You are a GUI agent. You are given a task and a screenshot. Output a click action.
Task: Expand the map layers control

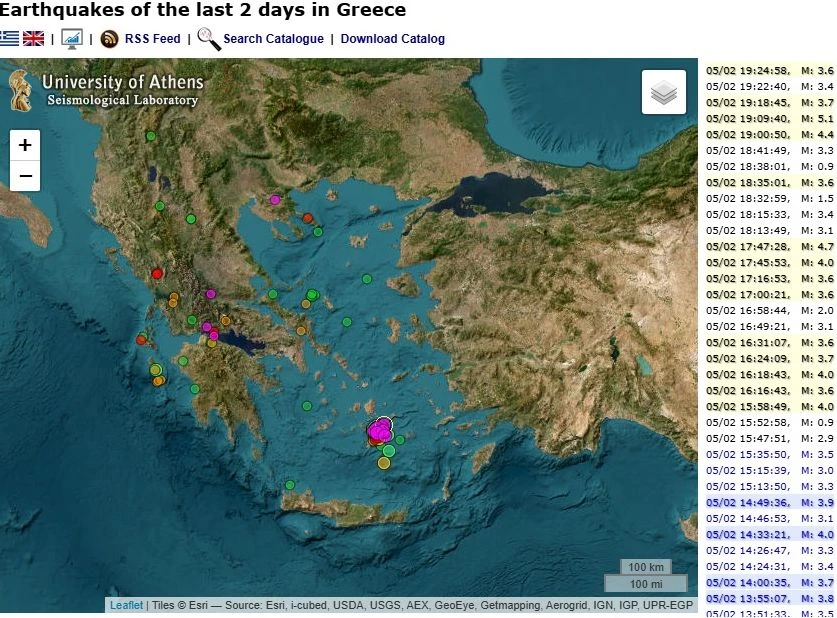point(664,92)
